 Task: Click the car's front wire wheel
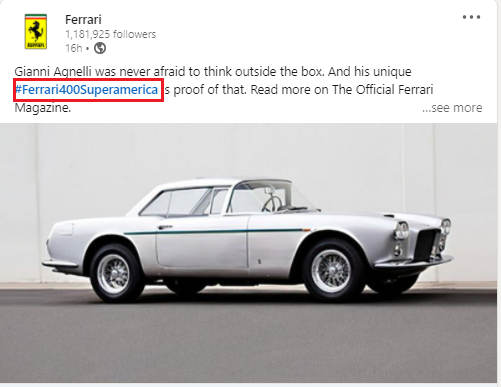coord(333,271)
